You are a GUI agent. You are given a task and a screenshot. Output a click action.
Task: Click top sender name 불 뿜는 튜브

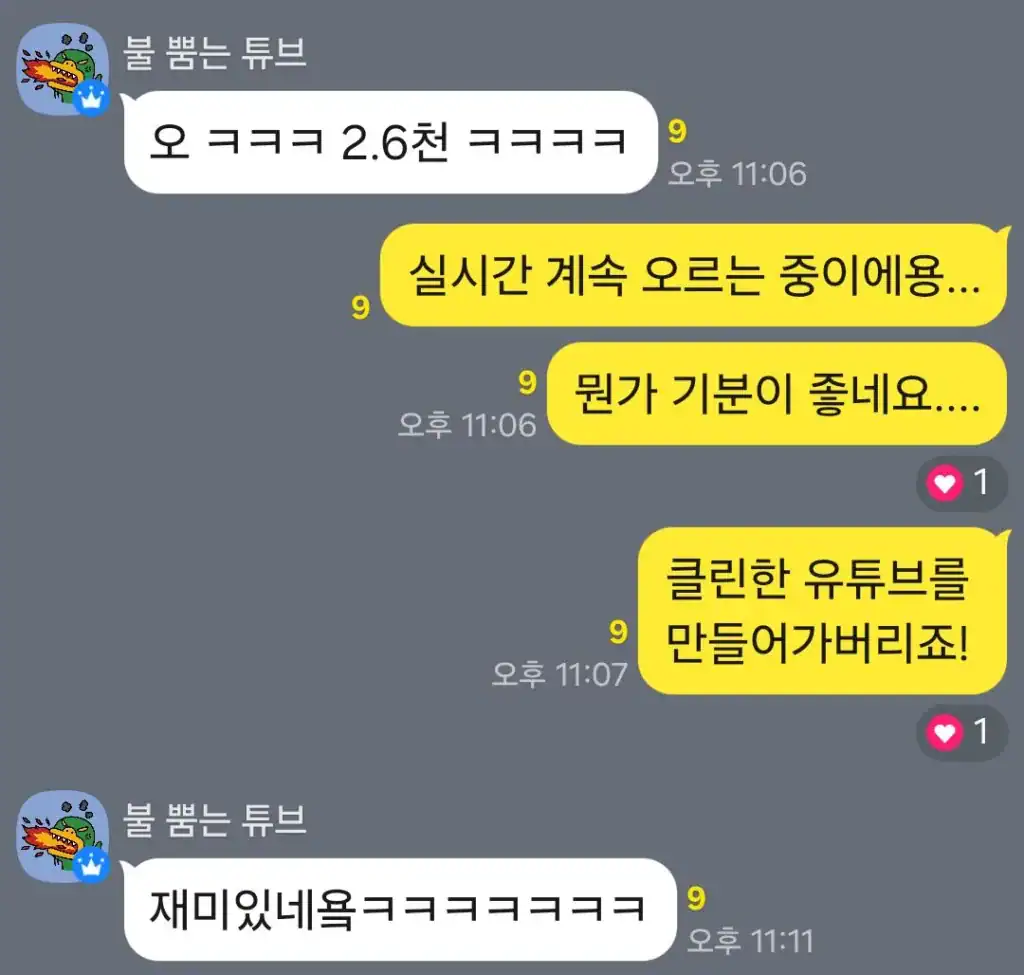pos(215,52)
